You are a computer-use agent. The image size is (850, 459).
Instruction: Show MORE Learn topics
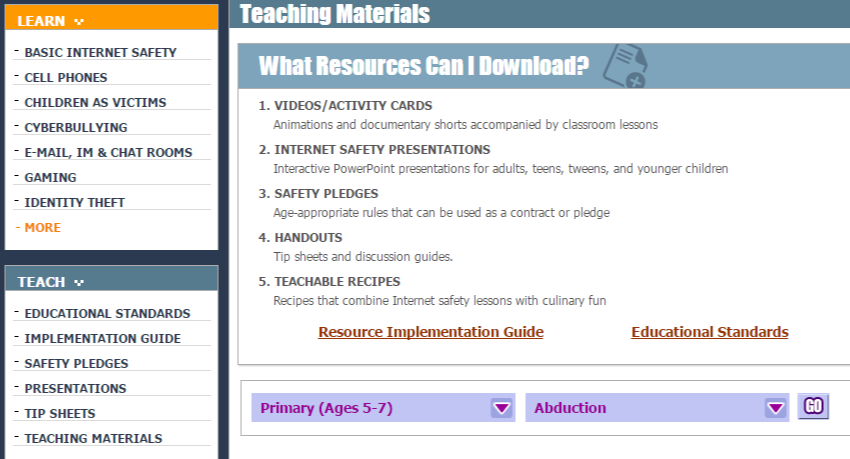click(42, 228)
